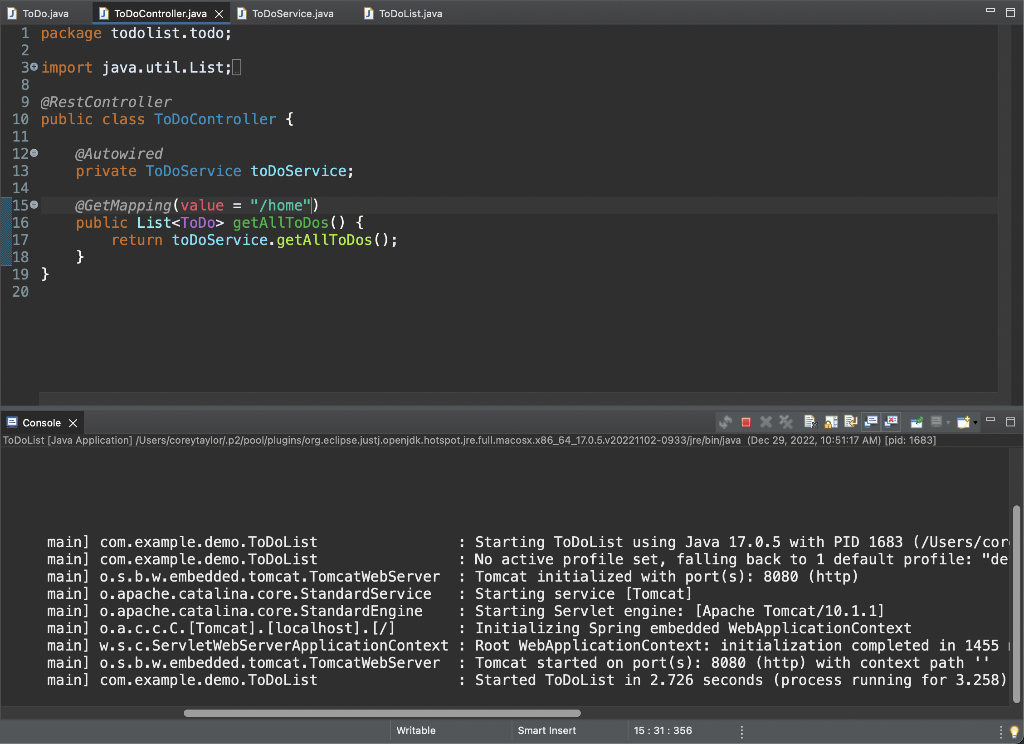The width and height of the screenshot is (1024, 744).
Task: Close the ToDoController.java editor tab
Action: 220,13
